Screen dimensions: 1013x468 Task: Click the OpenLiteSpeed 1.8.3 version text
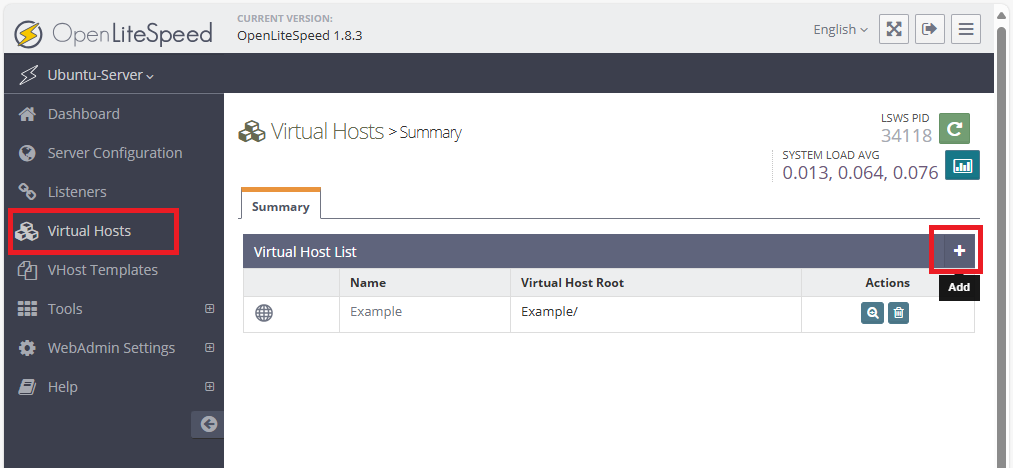pos(300,36)
